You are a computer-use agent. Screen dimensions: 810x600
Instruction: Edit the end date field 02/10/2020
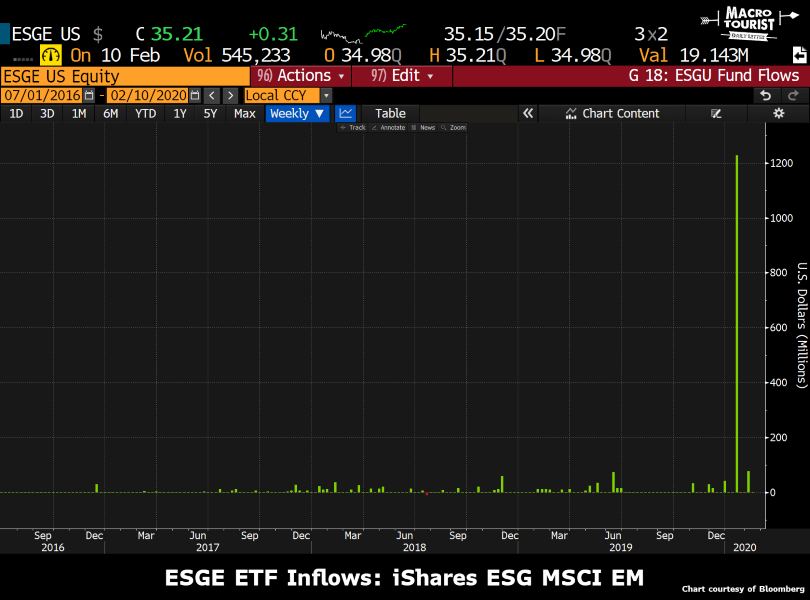click(x=149, y=96)
